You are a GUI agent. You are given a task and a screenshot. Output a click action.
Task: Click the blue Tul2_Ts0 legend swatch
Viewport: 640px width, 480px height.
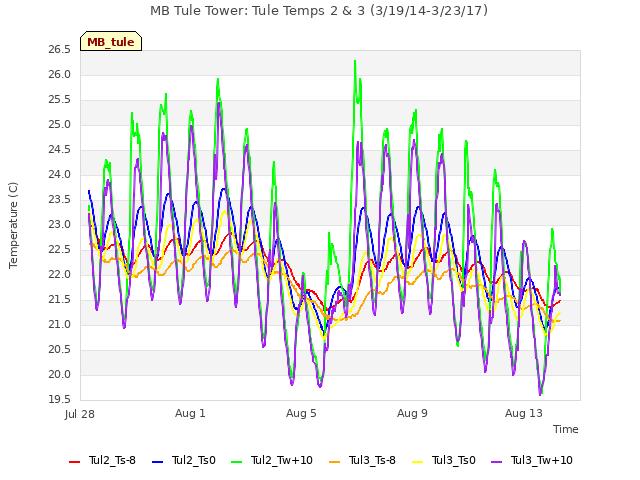(x=158, y=462)
